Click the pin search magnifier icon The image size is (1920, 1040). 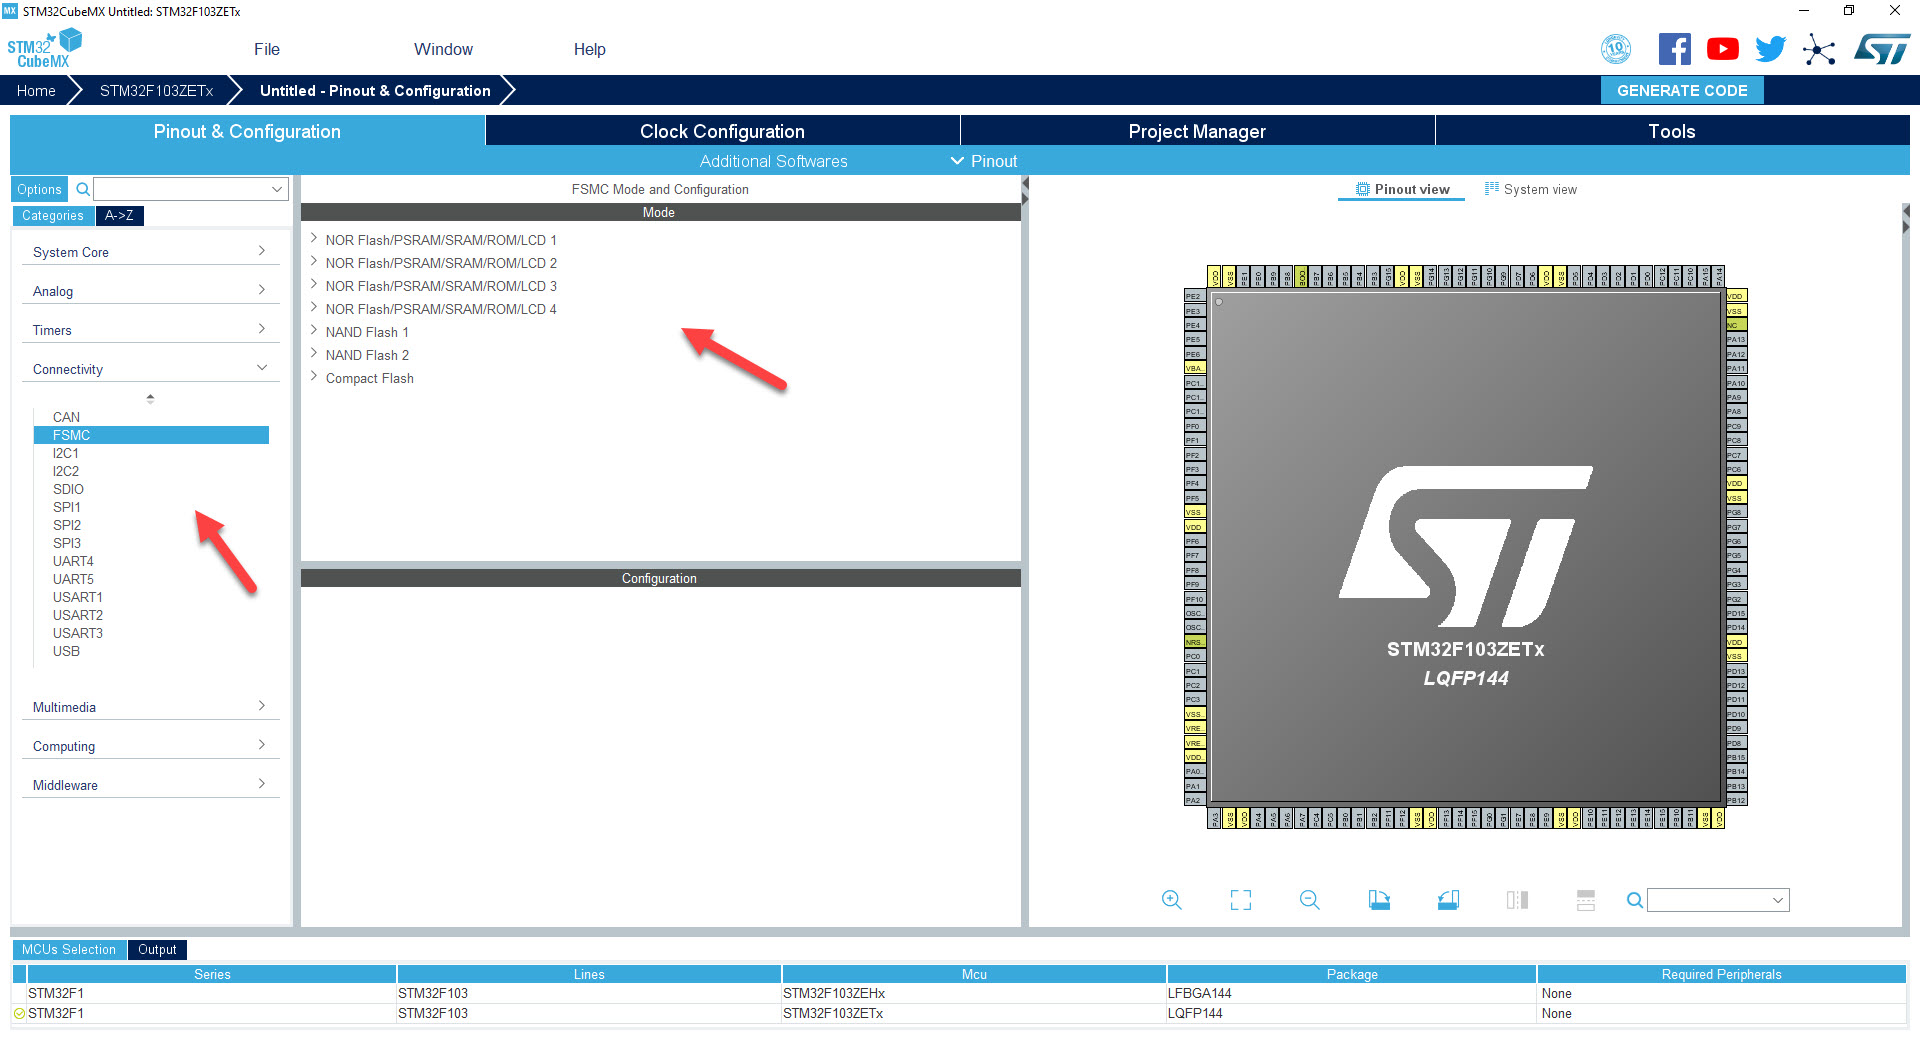tap(1635, 900)
